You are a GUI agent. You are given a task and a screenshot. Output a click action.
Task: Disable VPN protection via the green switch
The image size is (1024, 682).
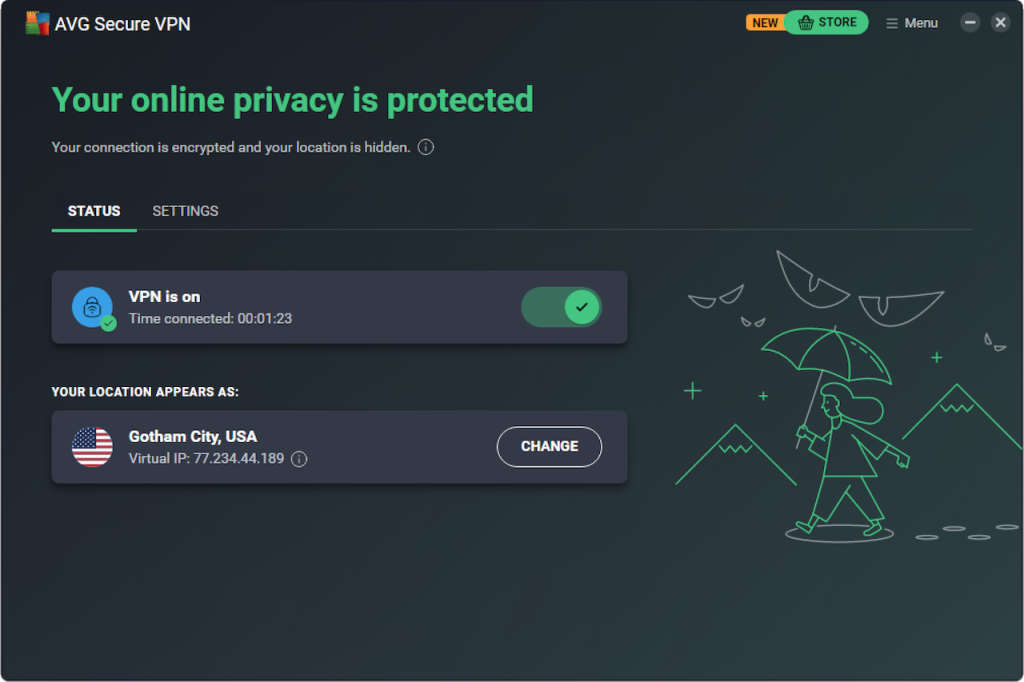[561, 307]
